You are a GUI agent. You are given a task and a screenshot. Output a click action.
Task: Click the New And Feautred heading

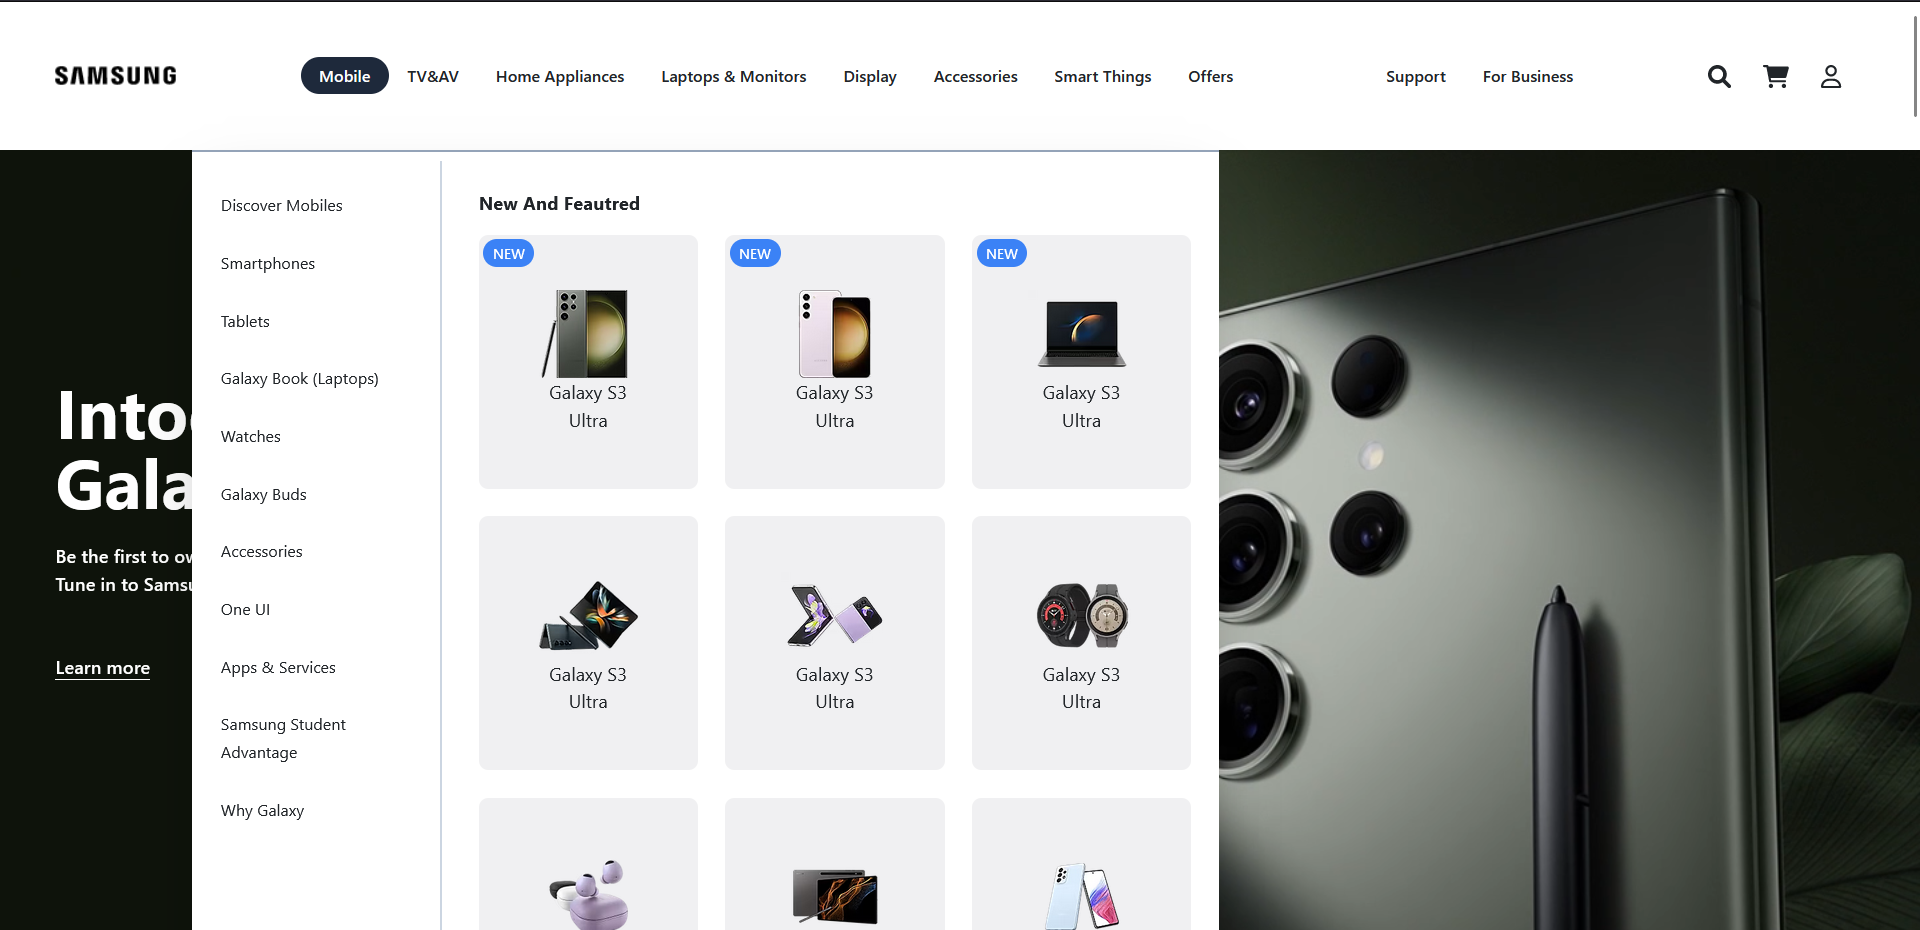tap(559, 204)
